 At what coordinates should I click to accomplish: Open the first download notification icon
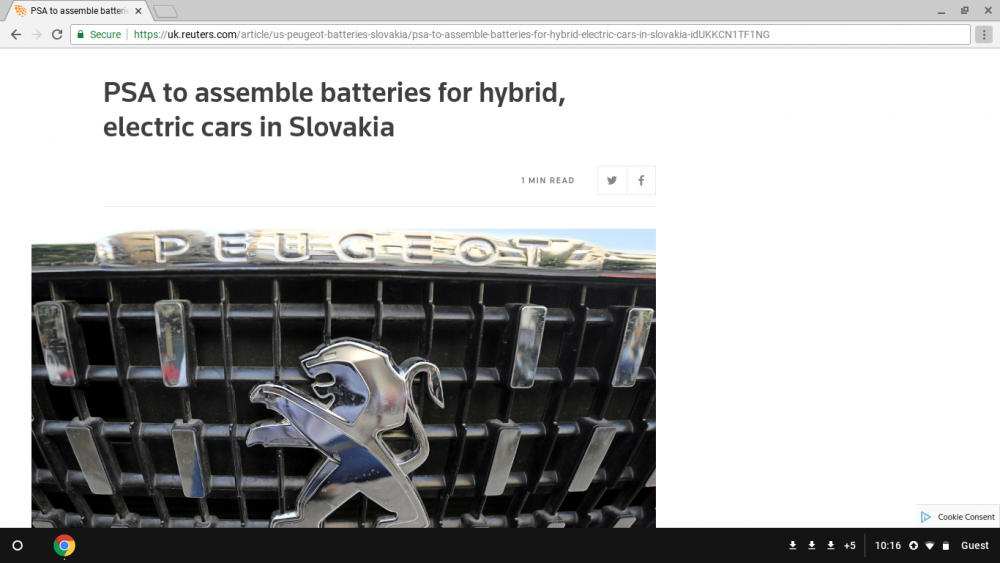(x=793, y=545)
